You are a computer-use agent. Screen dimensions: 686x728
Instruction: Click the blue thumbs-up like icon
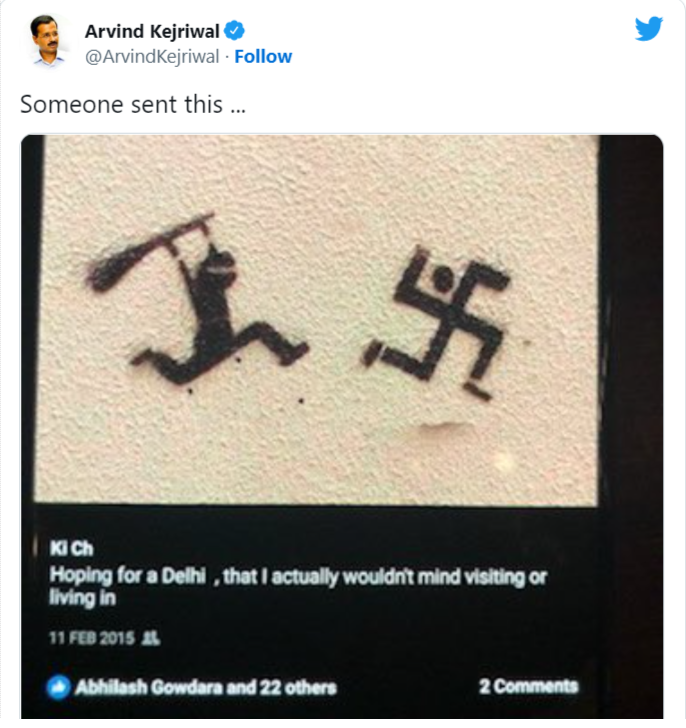pos(59,687)
